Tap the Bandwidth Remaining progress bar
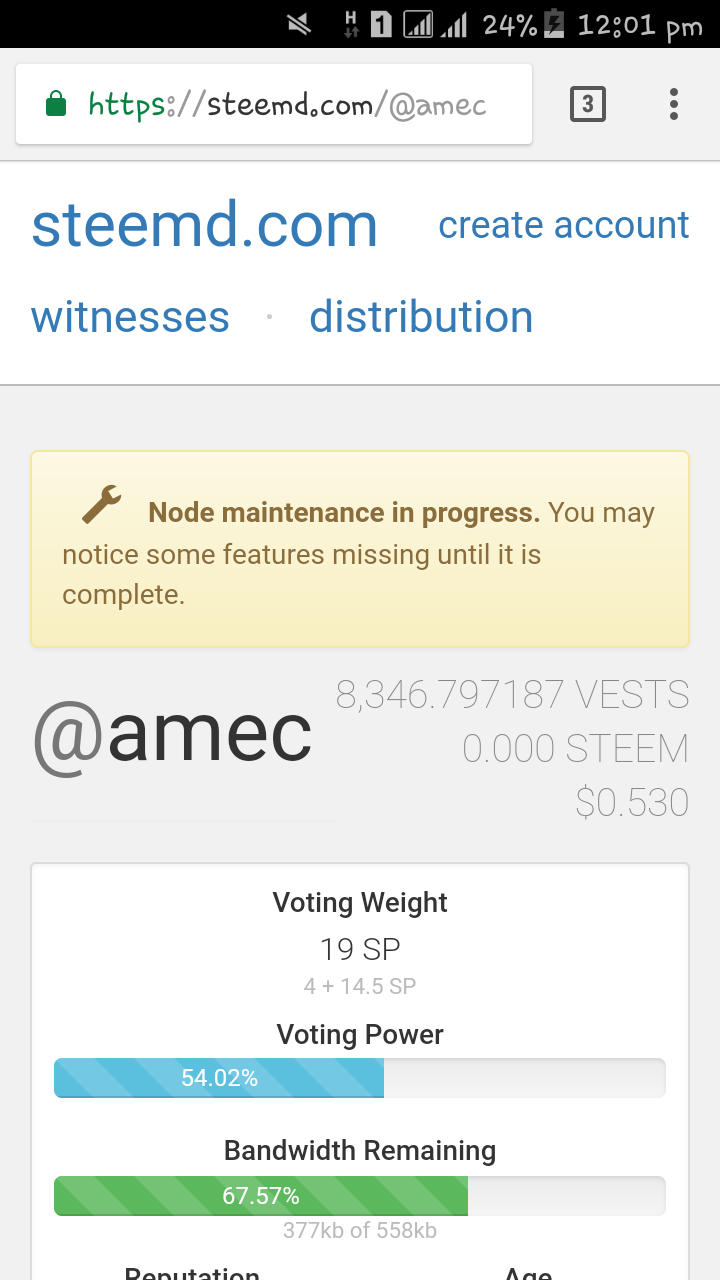 tap(360, 1196)
